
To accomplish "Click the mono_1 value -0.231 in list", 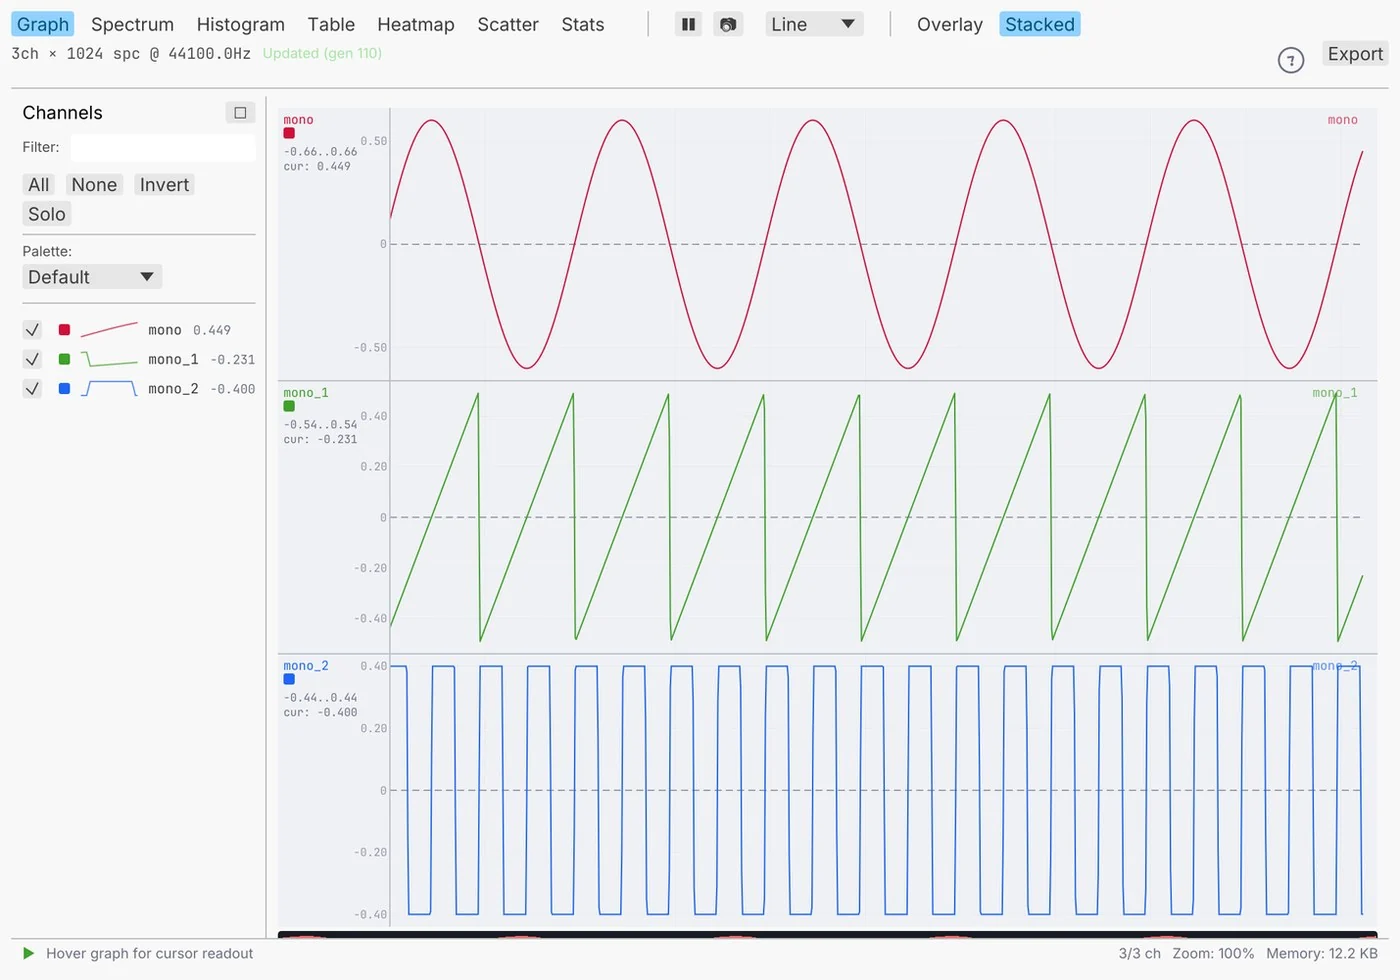I will 233,359.
